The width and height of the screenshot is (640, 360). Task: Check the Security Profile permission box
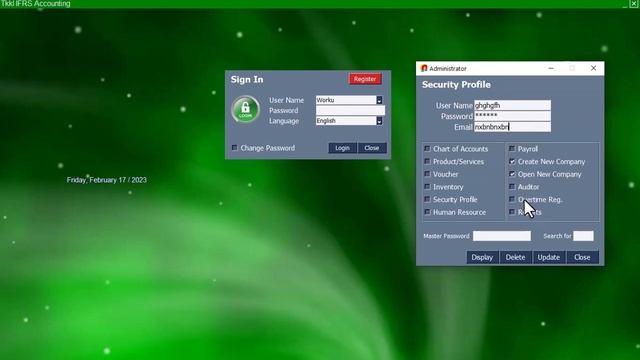[x=427, y=199]
